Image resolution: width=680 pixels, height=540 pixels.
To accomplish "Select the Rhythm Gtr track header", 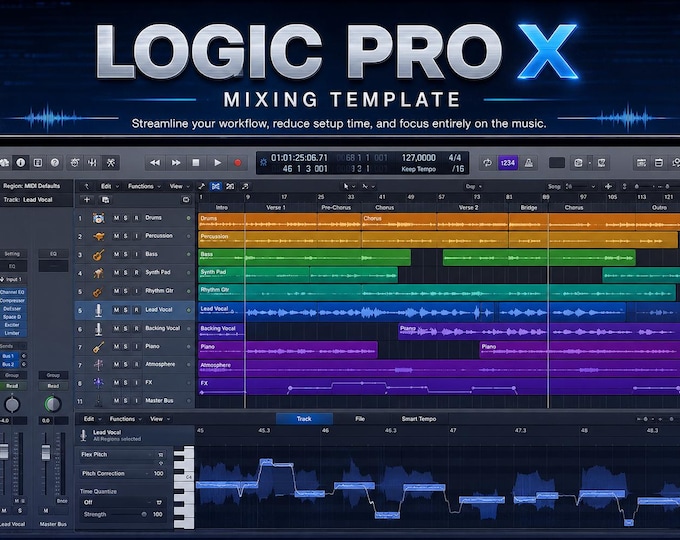I will pyautogui.click(x=135, y=291).
